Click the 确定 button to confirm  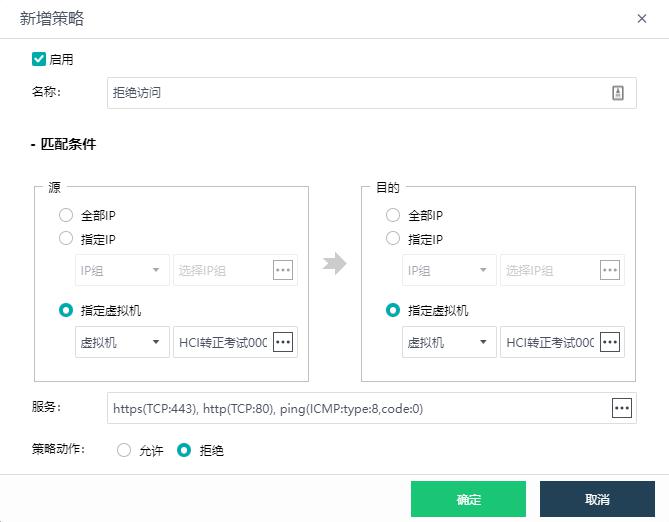[468, 499]
